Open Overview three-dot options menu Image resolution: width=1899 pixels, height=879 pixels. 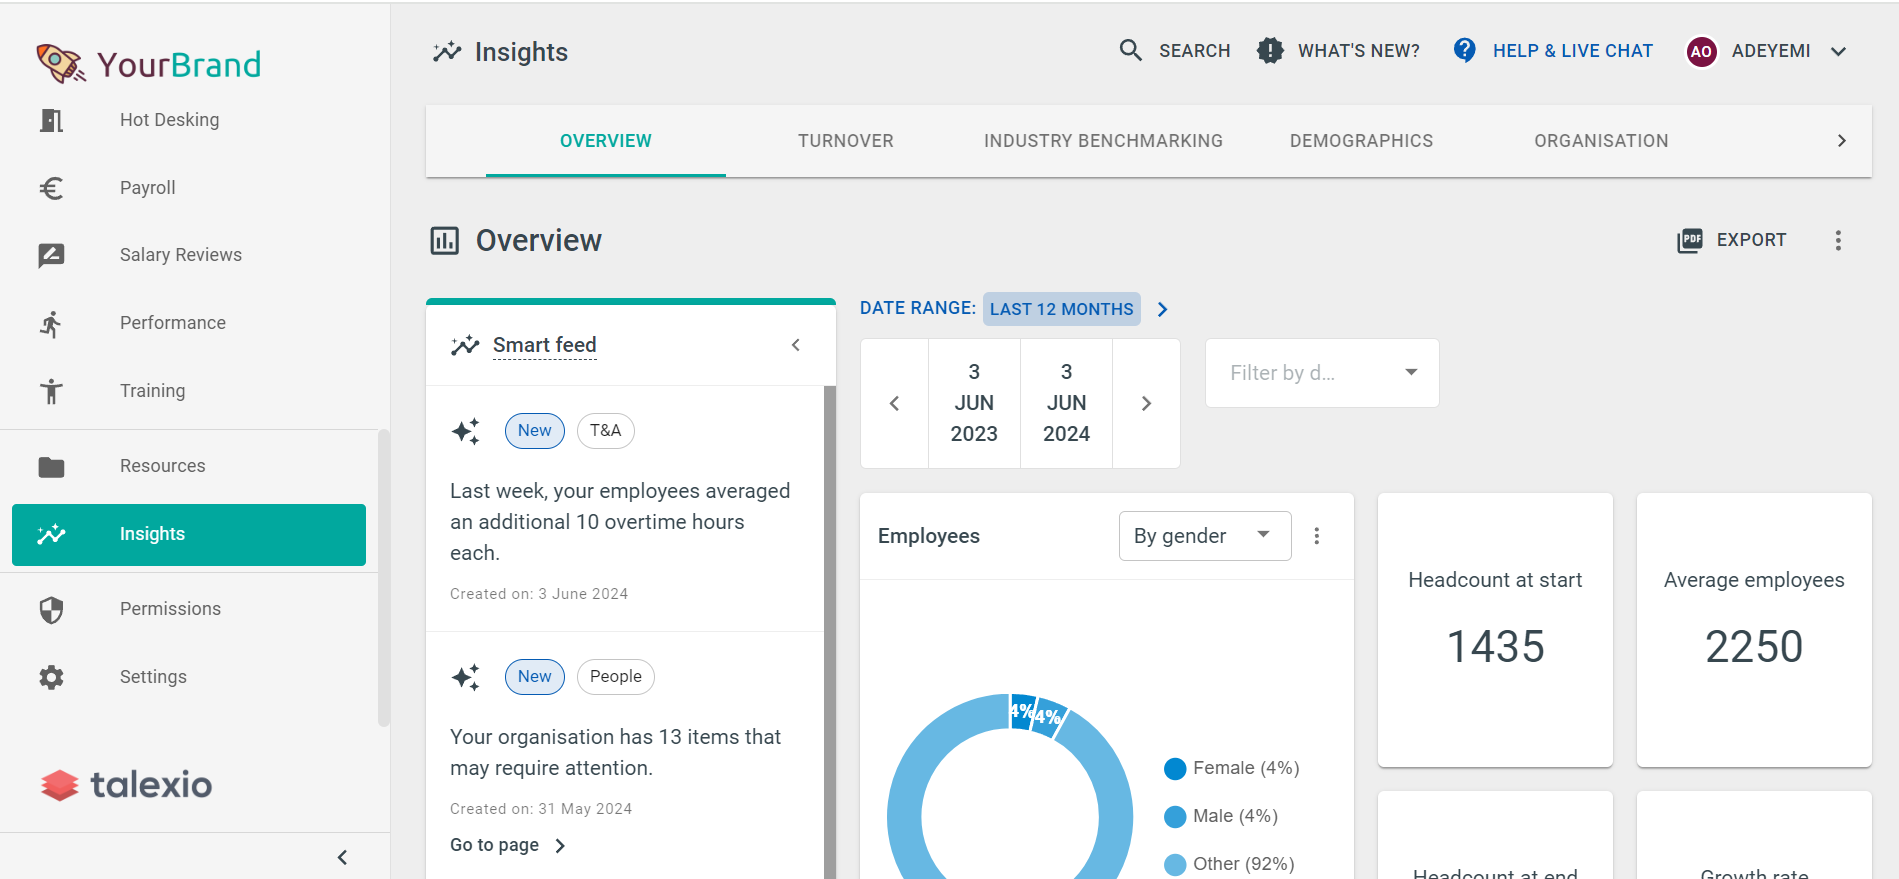point(1838,240)
